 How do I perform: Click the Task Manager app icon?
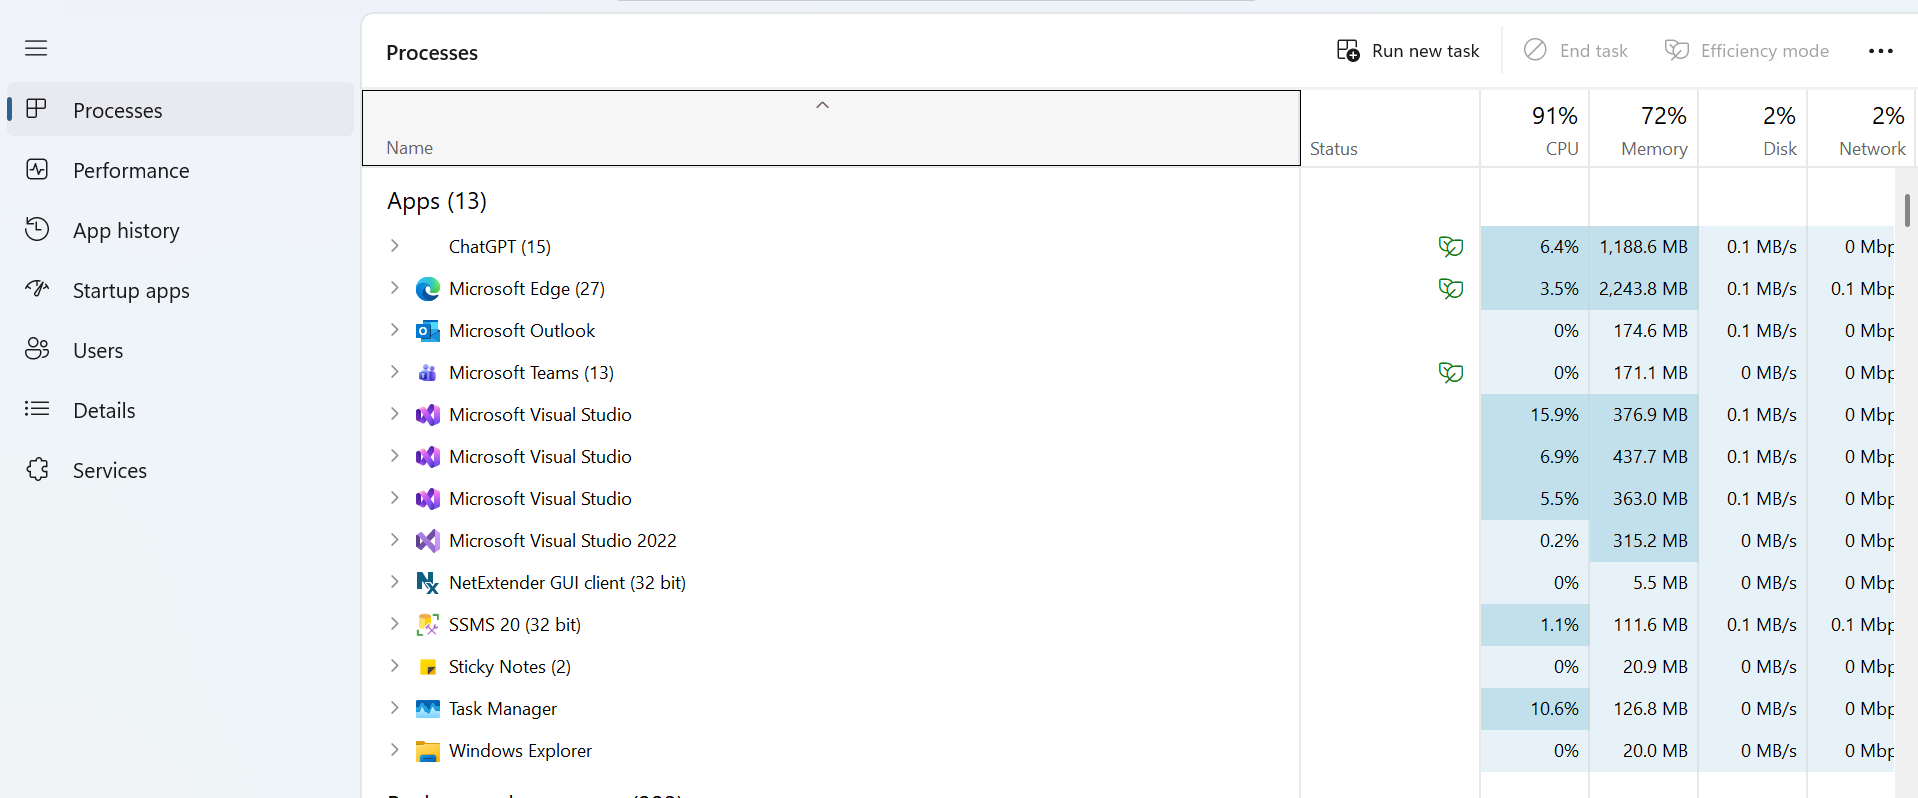428,709
